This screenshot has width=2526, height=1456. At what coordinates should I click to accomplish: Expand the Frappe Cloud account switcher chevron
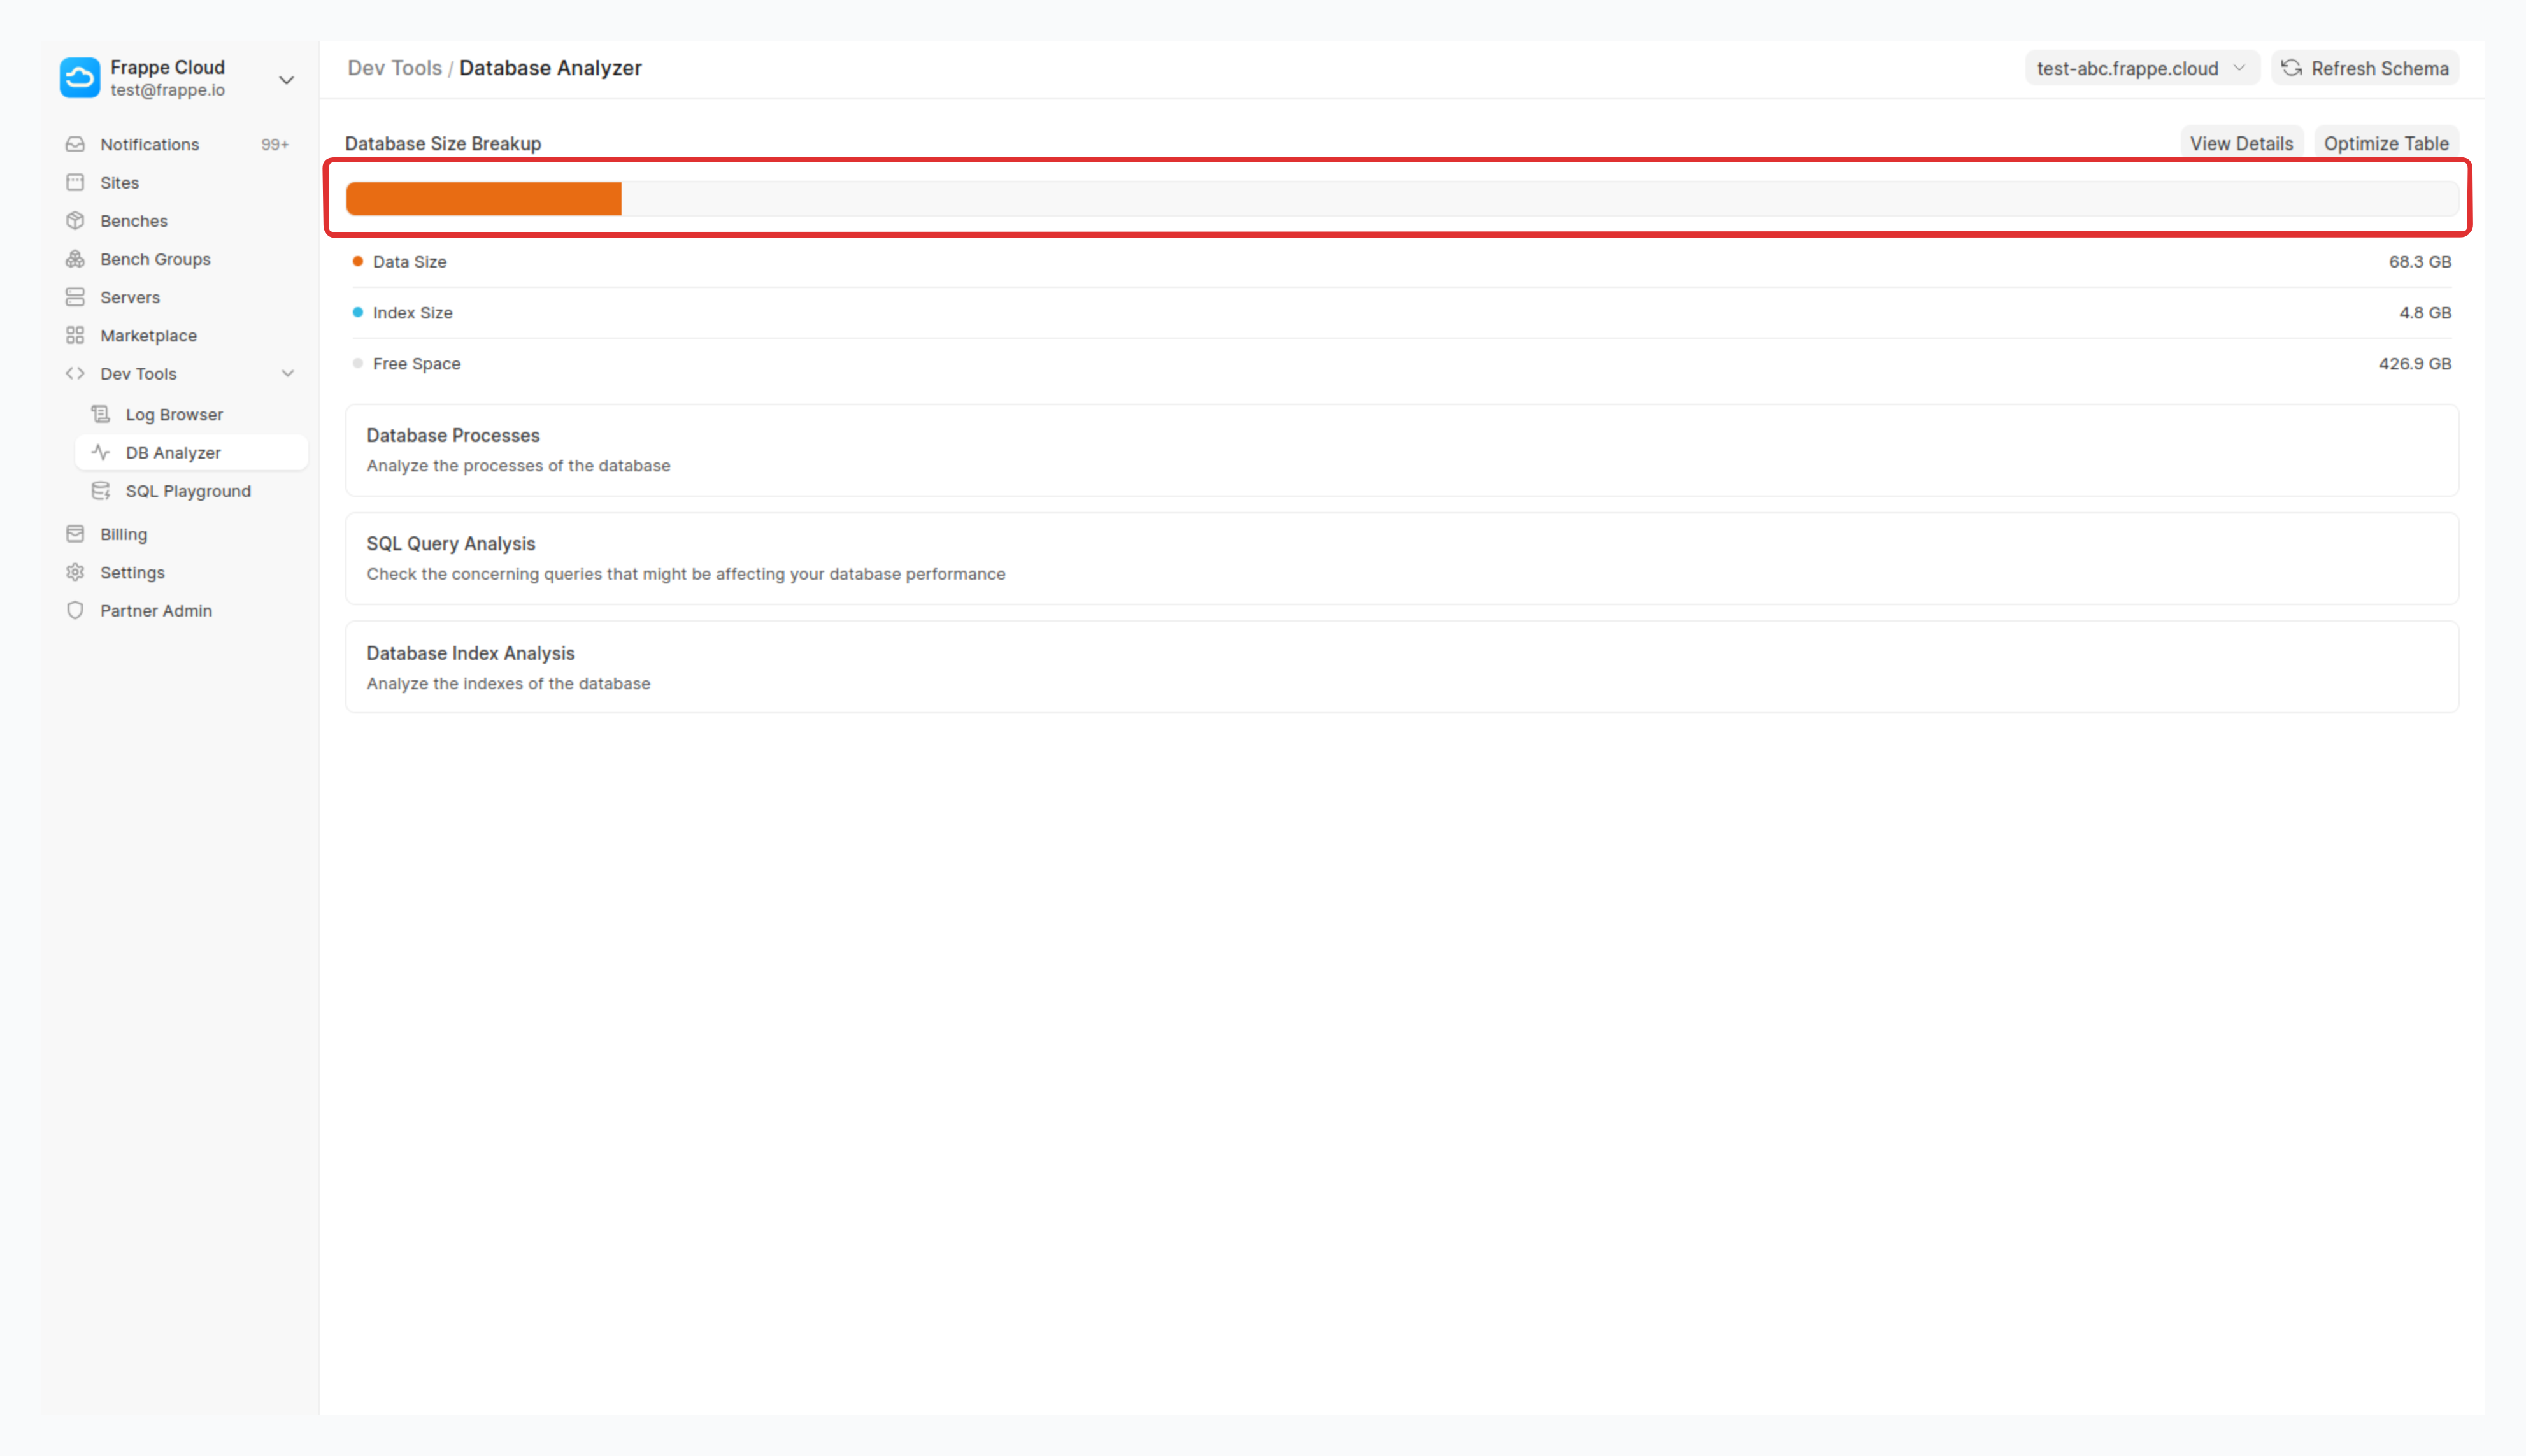click(x=286, y=79)
